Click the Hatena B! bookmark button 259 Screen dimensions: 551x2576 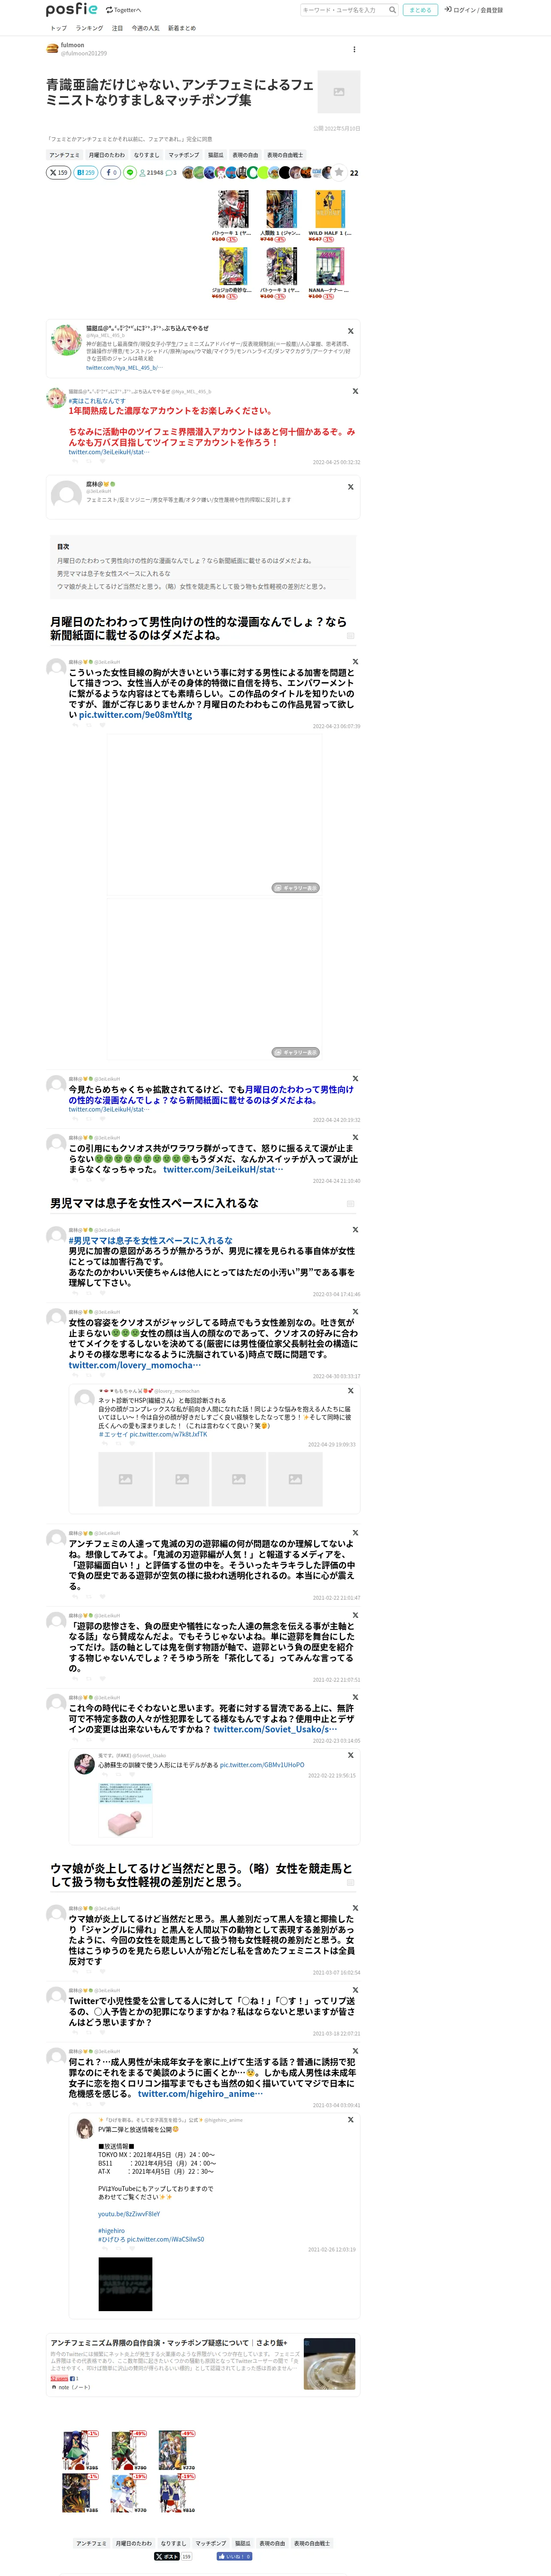click(85, 172)
